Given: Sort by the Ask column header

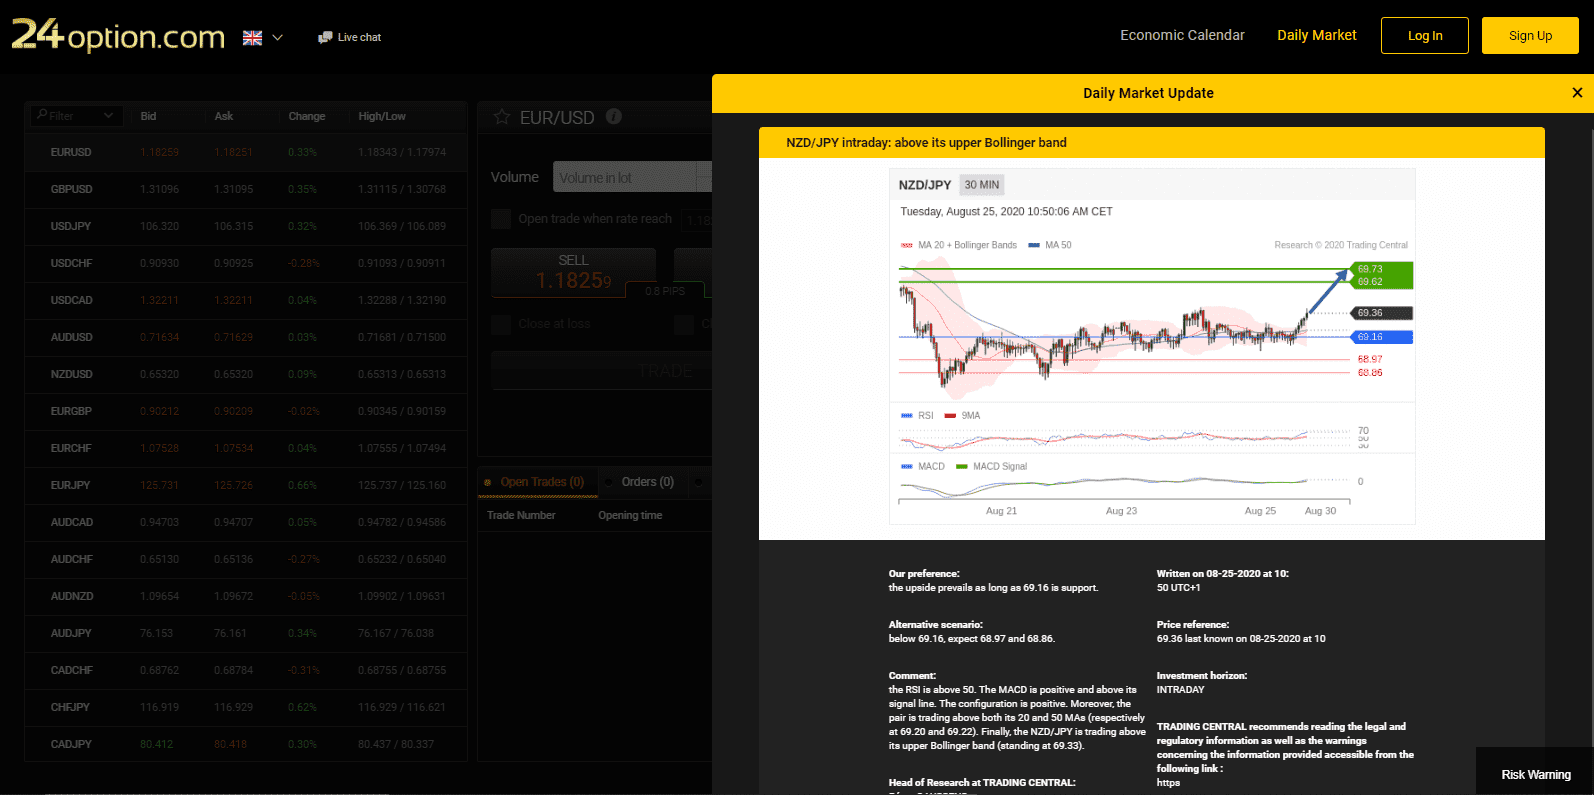Looking at the screenshot, I should pos(224,116).
